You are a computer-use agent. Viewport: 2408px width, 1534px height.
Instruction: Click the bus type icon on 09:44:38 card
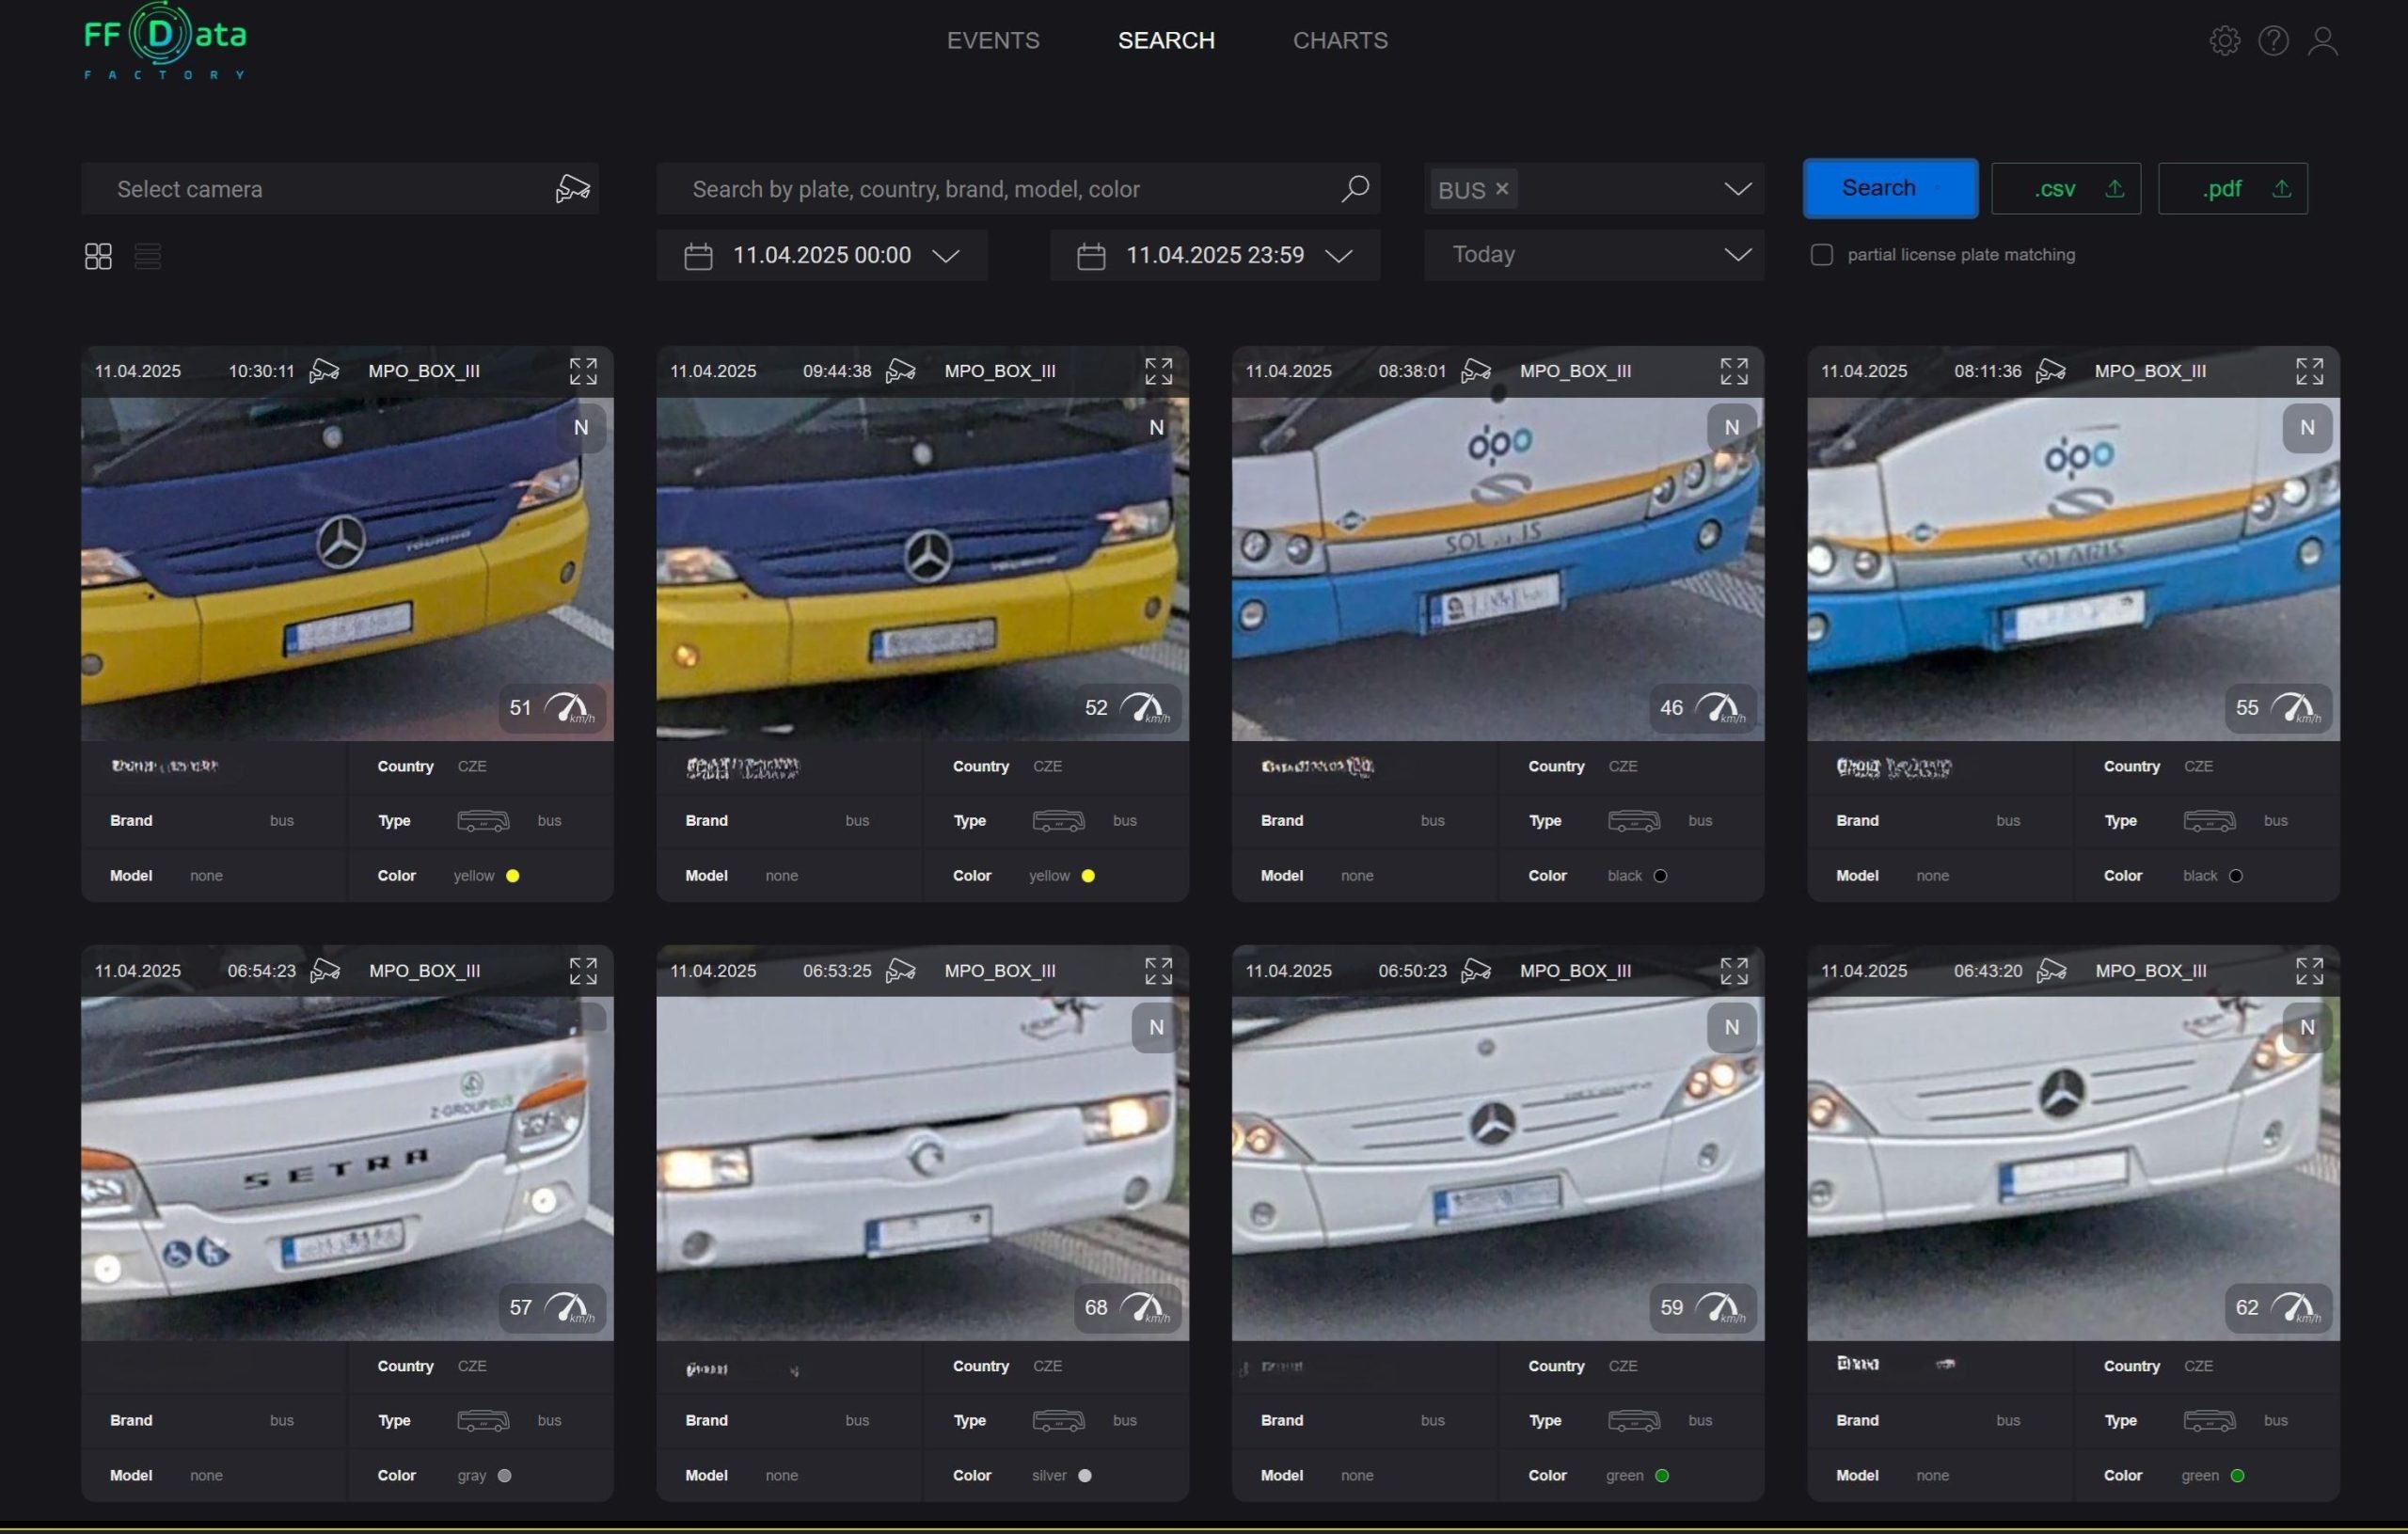(1058, 821)
